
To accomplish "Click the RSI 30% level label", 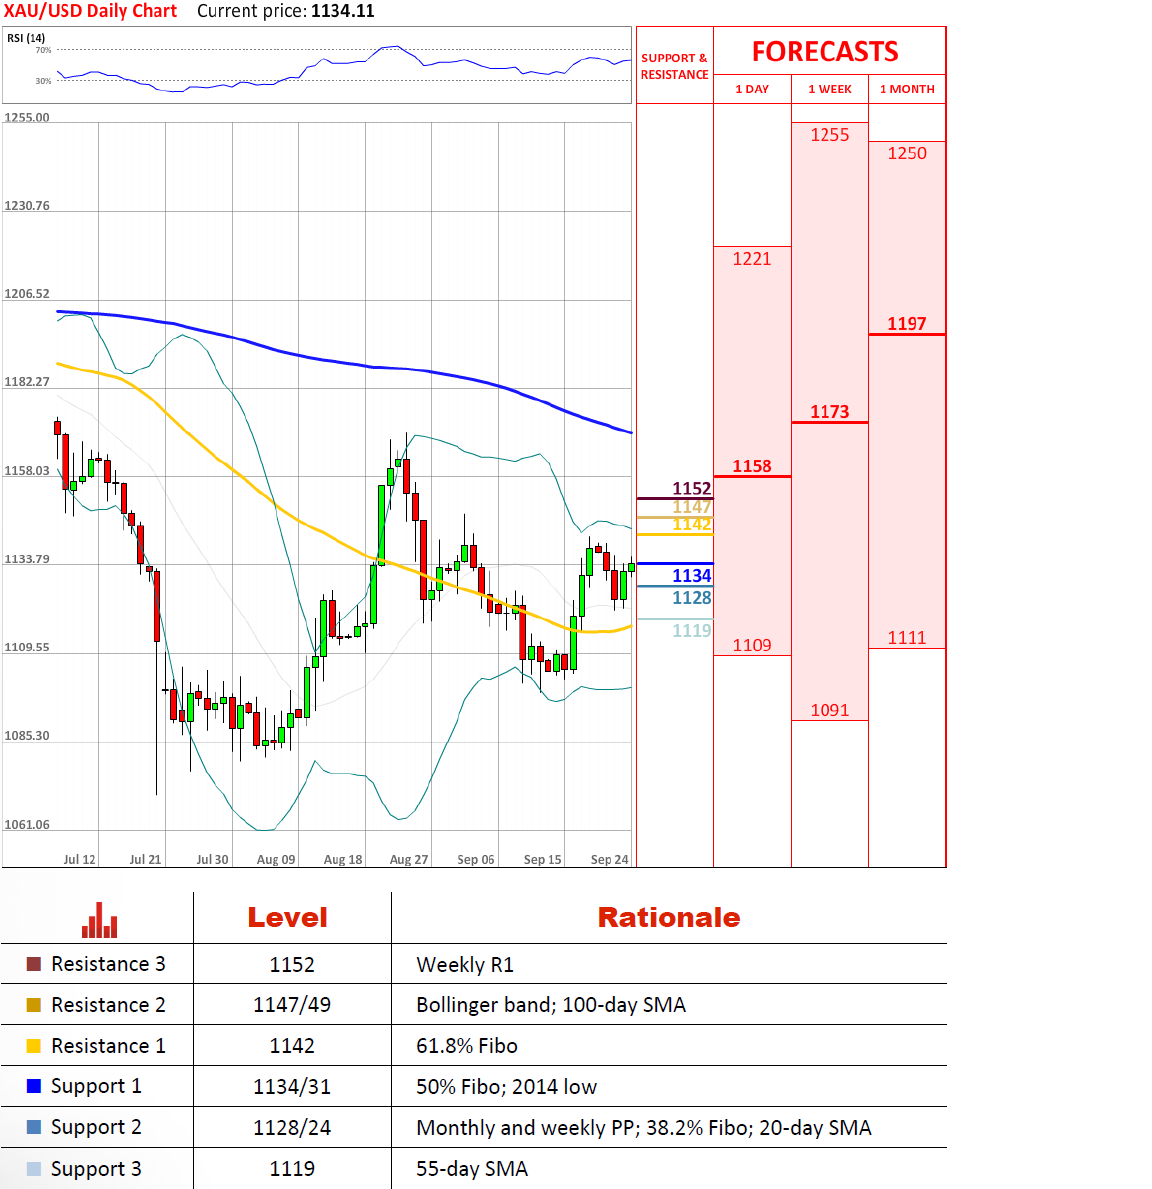I will [x=43, y=81].
